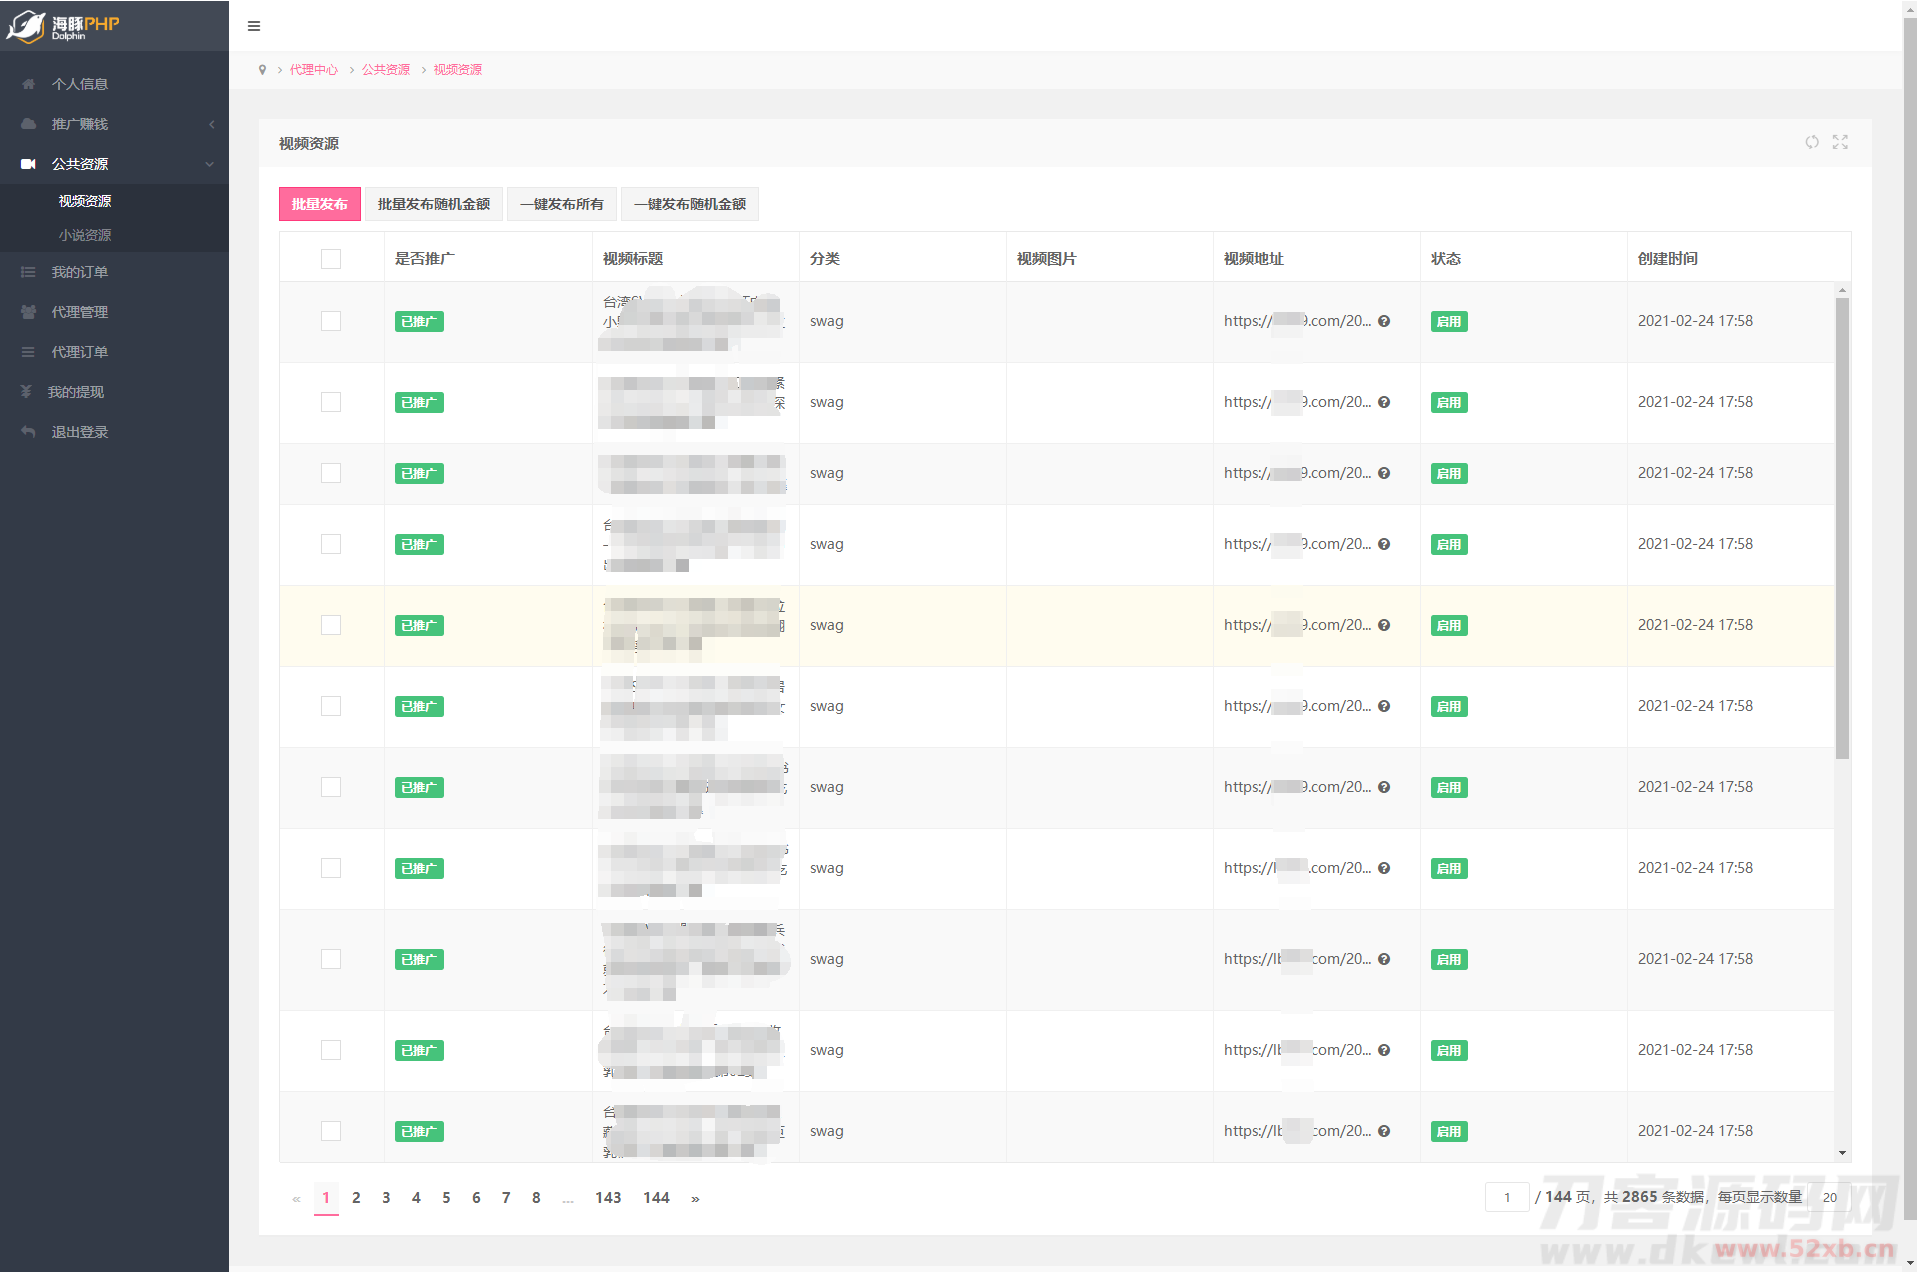Click the help icon beside first row video URL
The height and width of the screenshot is (1272, 1917).
click(1384, 321)
